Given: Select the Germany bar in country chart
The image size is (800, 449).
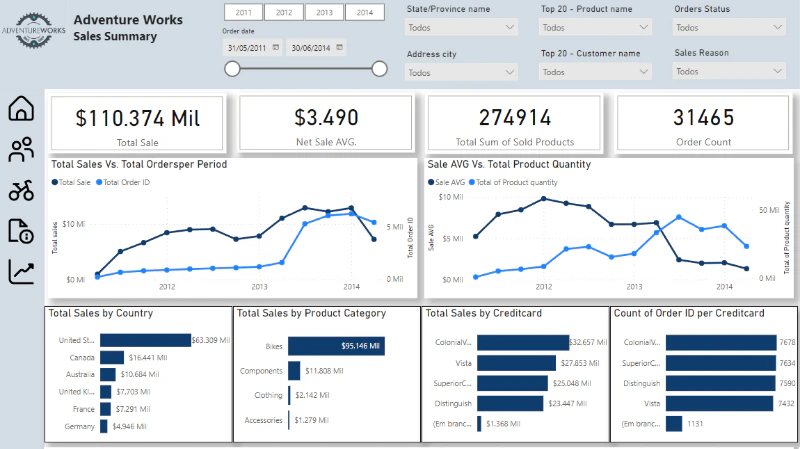Looking at the screenshot, I should click(x=104, y=427).
